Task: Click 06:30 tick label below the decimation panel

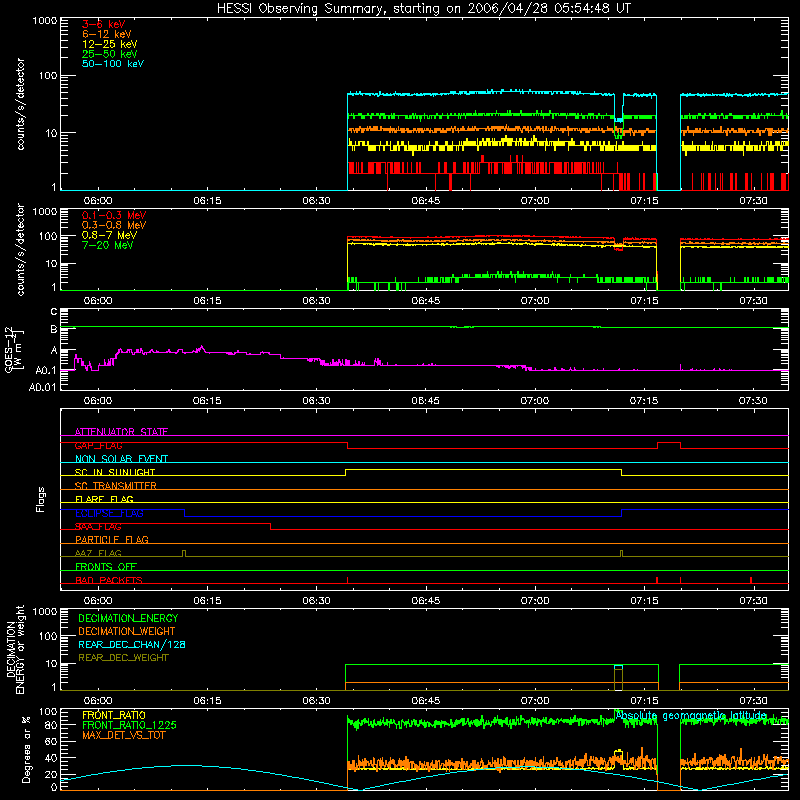Action: point(316,701)
